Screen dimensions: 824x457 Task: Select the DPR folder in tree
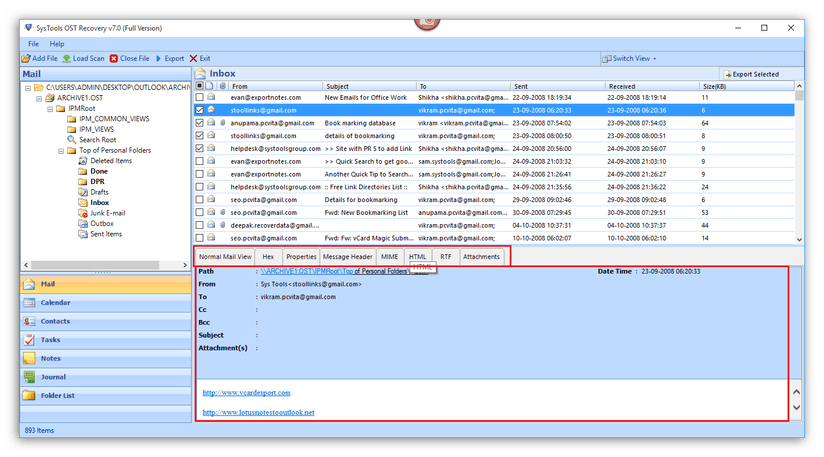click(97, 182)
